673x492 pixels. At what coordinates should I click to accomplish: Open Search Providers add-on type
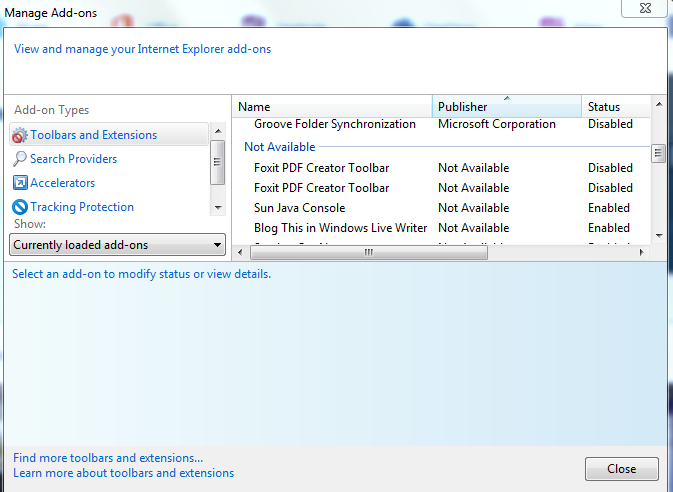tap(73, 159)
